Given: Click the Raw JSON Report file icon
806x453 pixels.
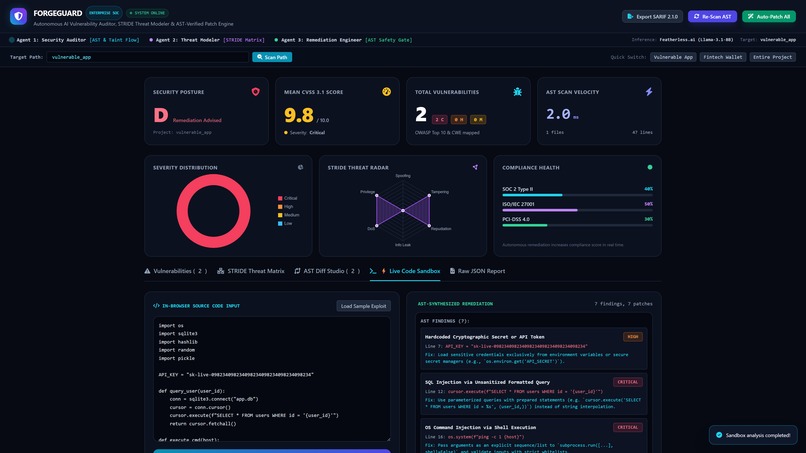Looking at the screenshot, I should click(x=452, y=271).
